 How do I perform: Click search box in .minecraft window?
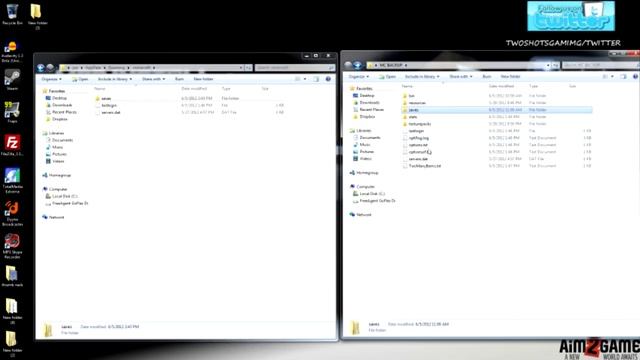tap(295, 68)
